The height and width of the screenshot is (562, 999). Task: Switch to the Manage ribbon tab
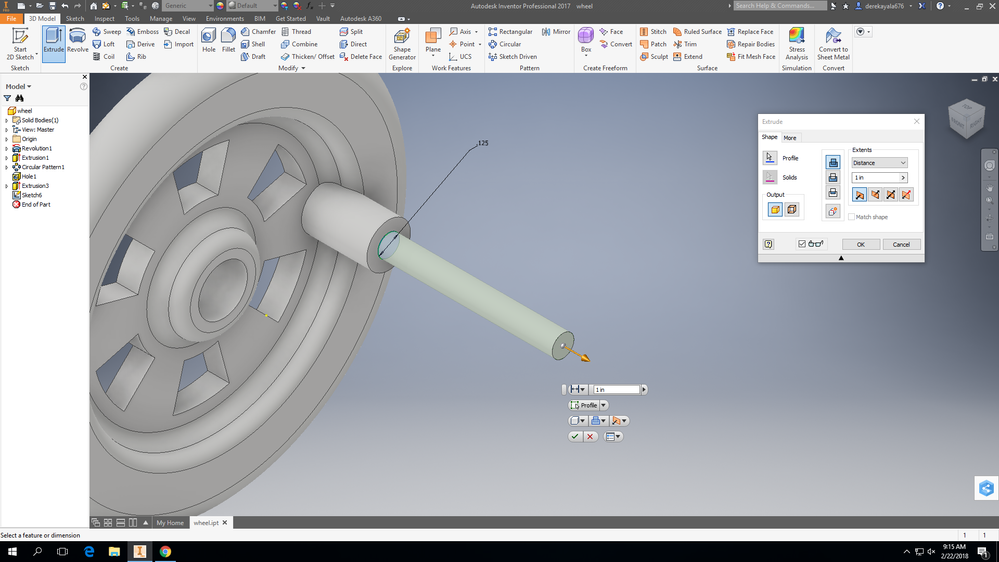[161, 18]
